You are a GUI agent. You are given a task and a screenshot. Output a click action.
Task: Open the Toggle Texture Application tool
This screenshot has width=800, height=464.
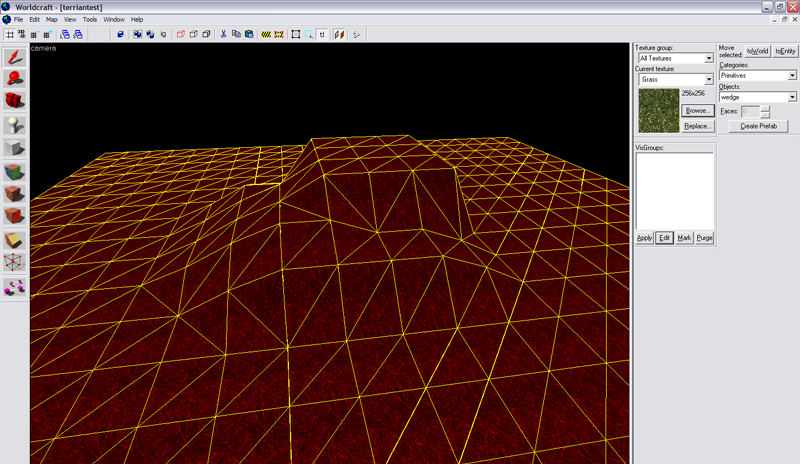pyautogui.click(x=14, y=172)
